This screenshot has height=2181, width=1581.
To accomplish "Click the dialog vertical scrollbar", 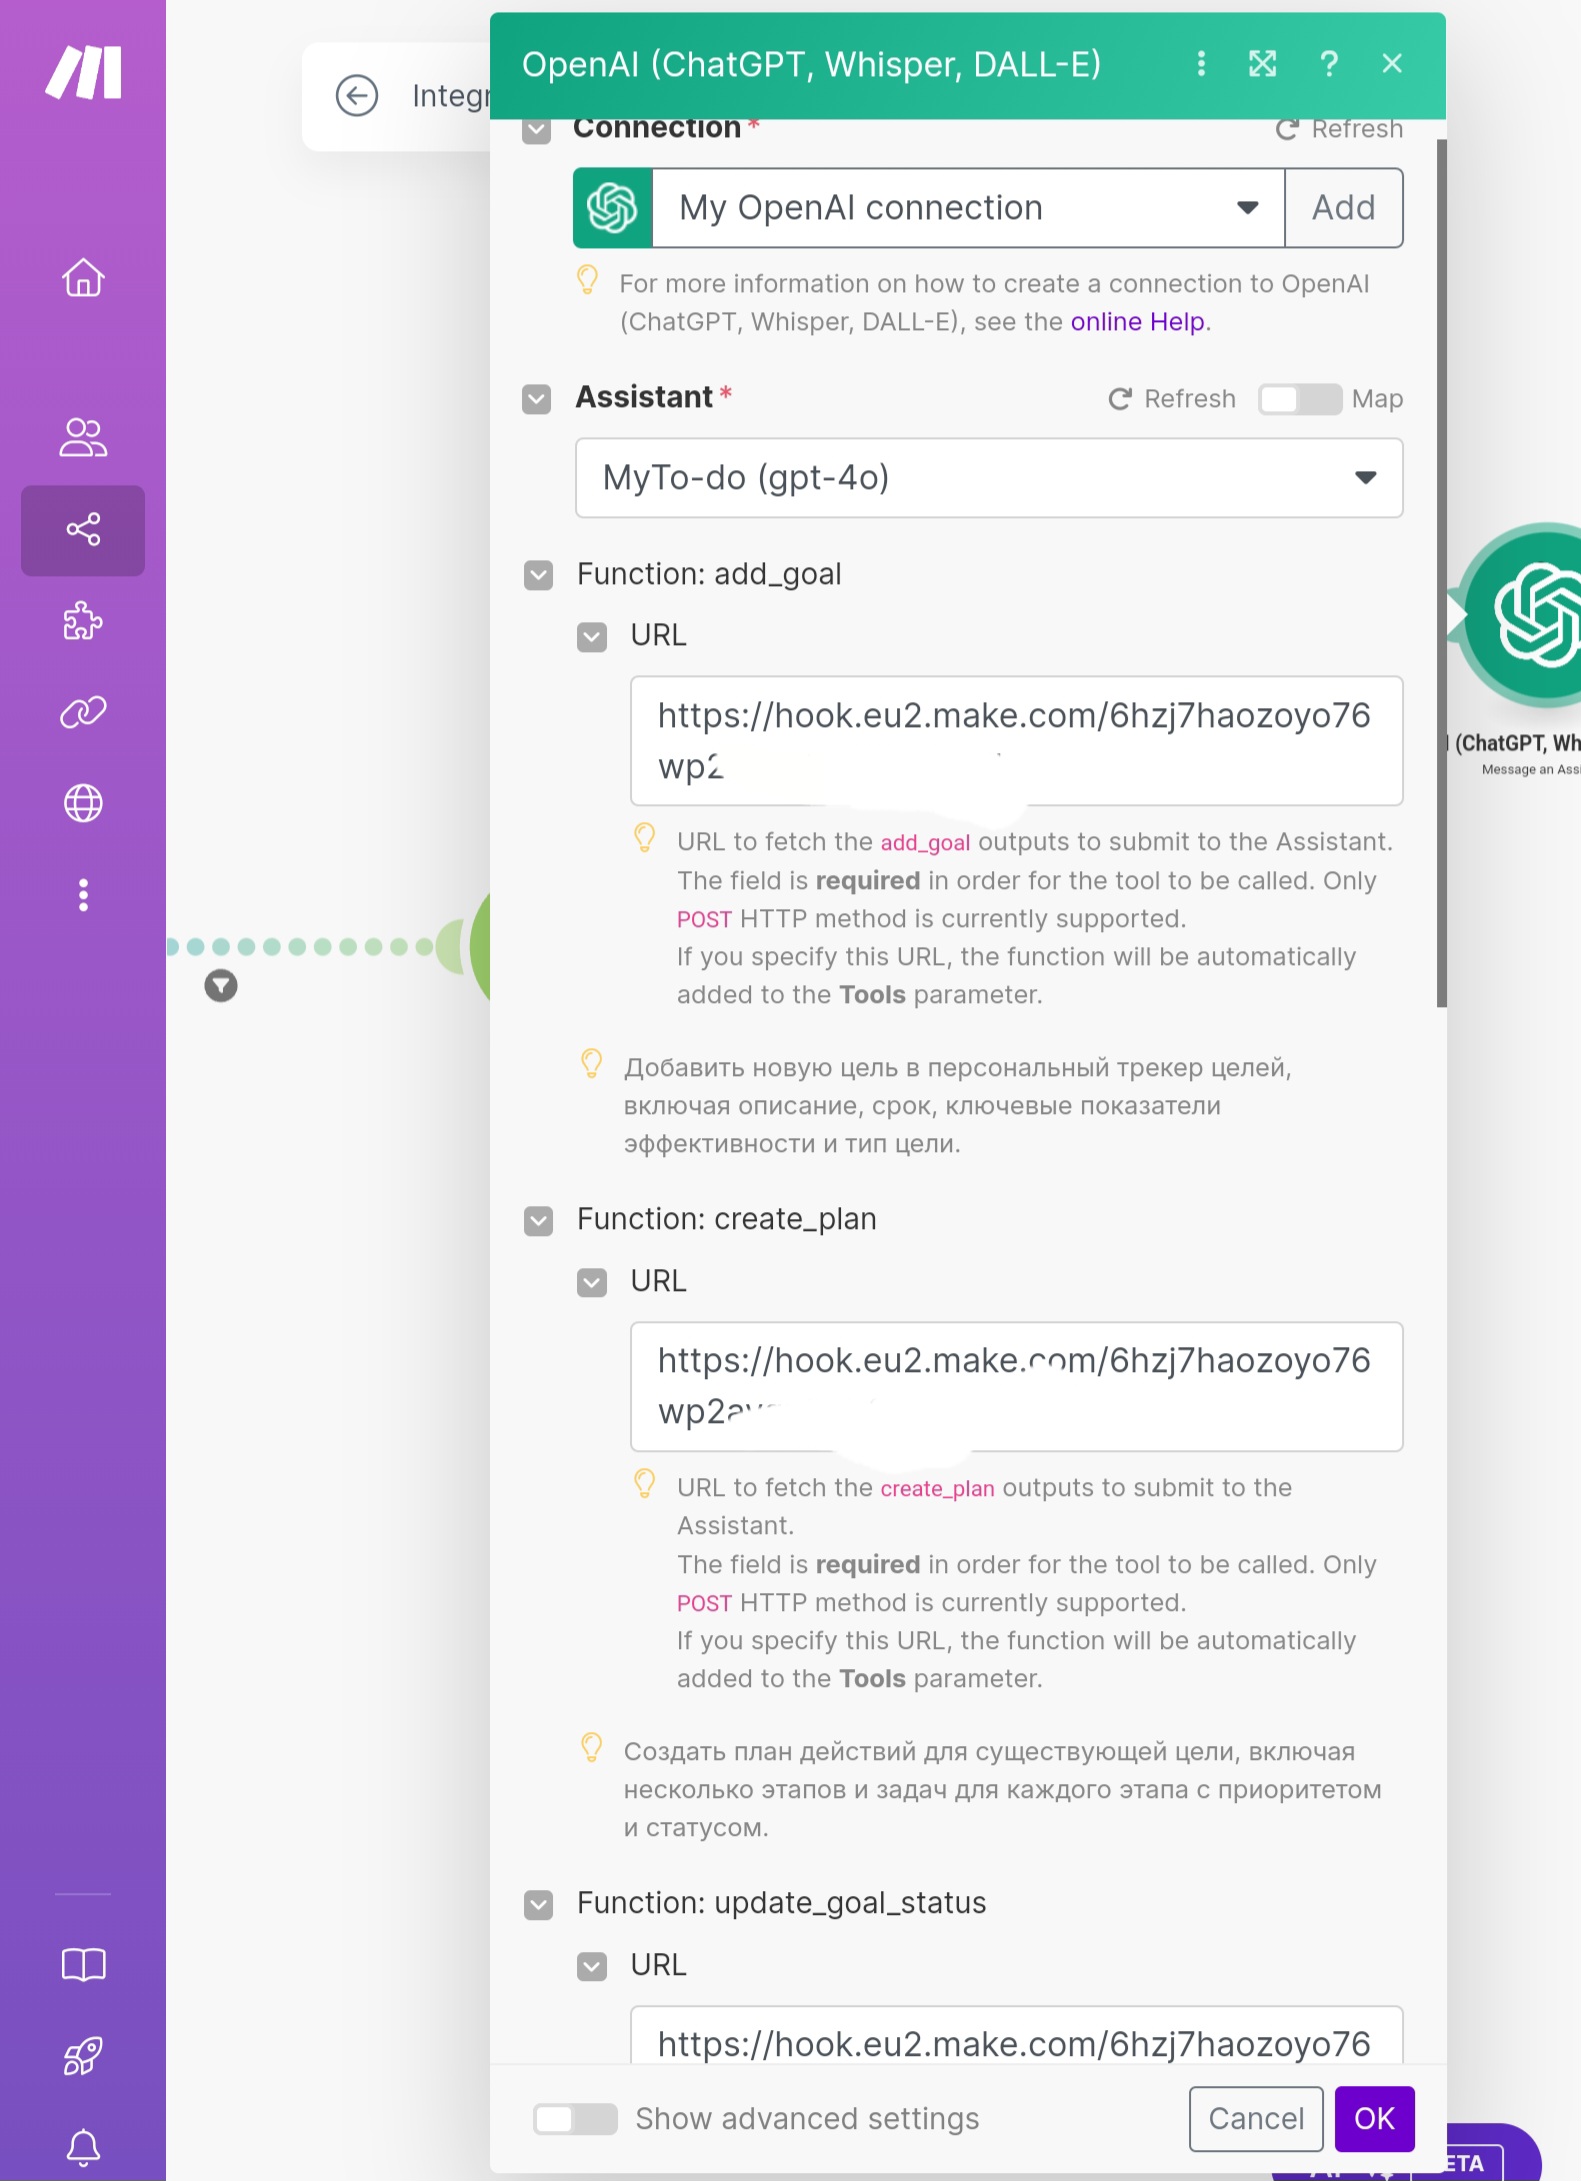I will coord(1441,572).
